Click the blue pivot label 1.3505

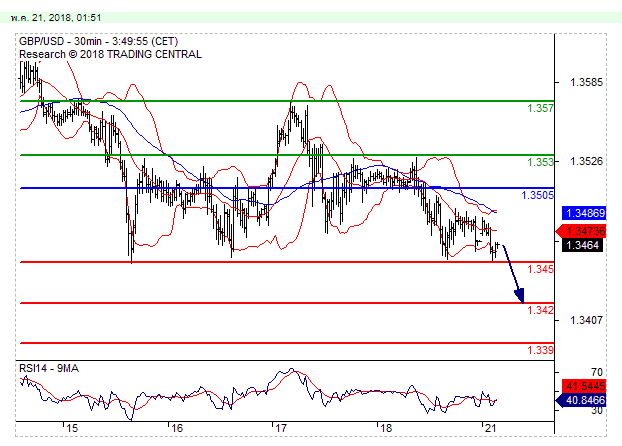click(x=537, y=195)
